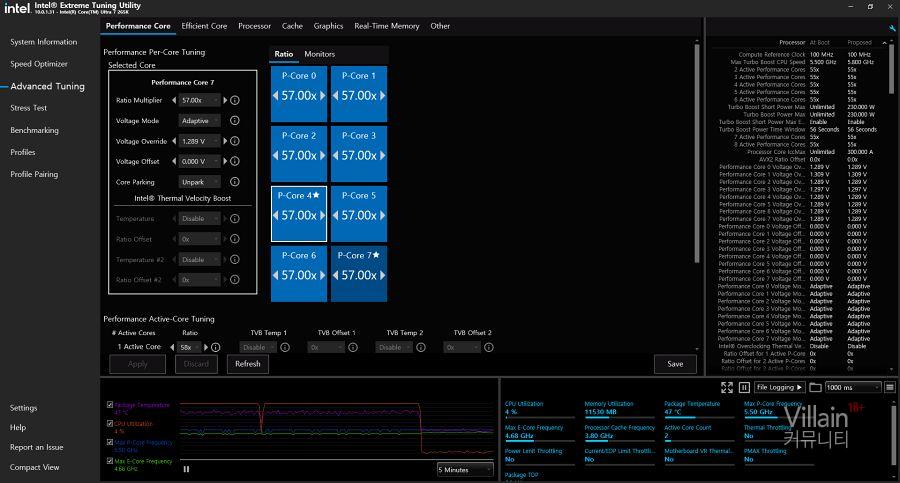Click the Save button
Screen dimensions: 900x483
[x=675, y=364]
